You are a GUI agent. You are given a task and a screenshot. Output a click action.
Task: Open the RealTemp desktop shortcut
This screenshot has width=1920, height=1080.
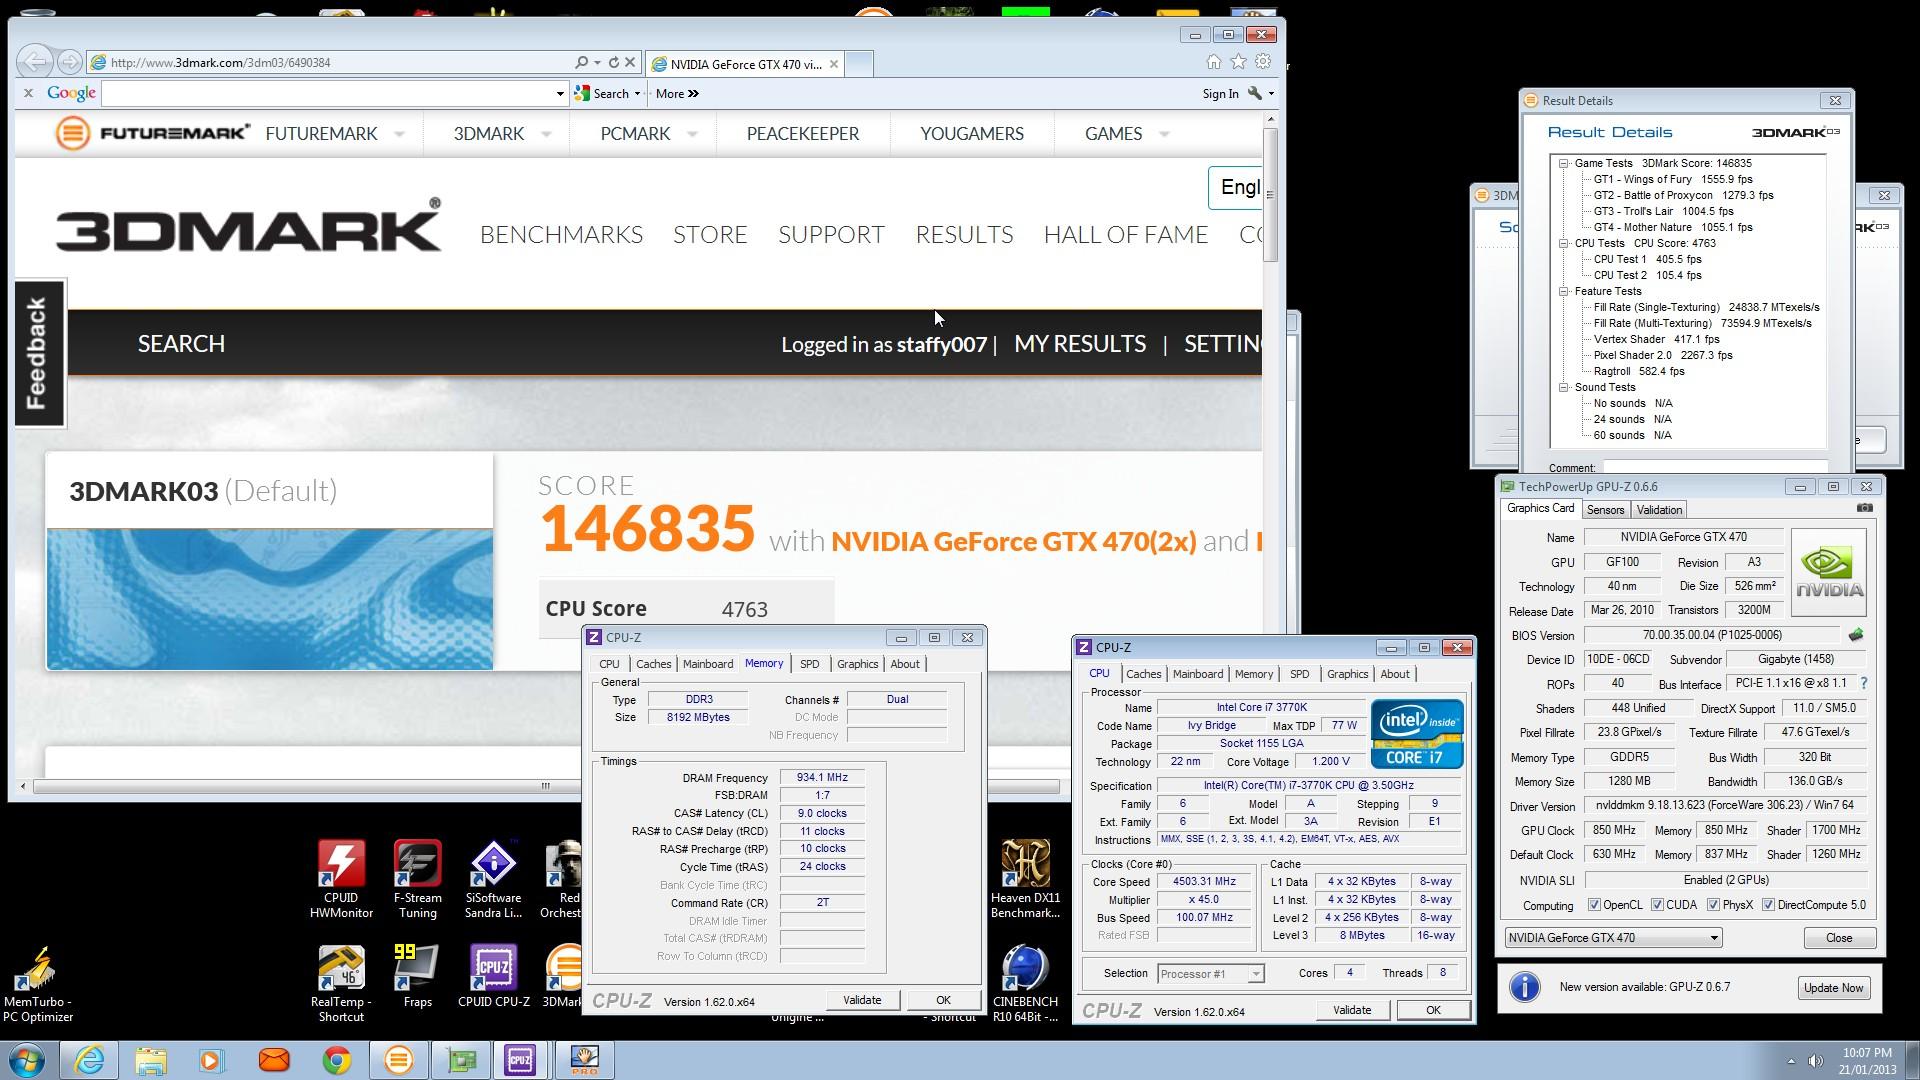[341, 984]
